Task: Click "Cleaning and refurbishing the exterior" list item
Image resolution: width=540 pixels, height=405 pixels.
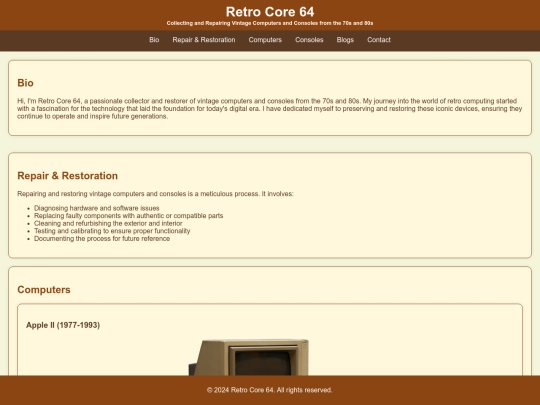Action: click(x=108, y=224)
